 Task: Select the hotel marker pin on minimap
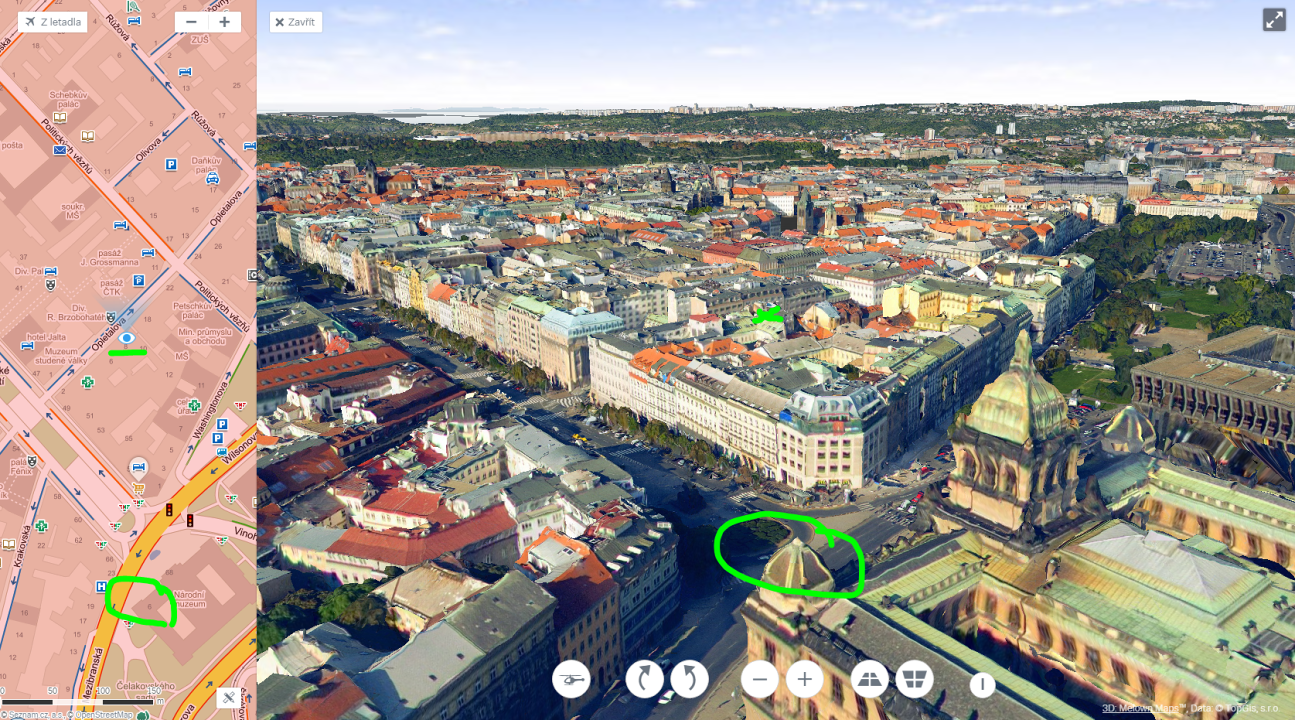139,467
